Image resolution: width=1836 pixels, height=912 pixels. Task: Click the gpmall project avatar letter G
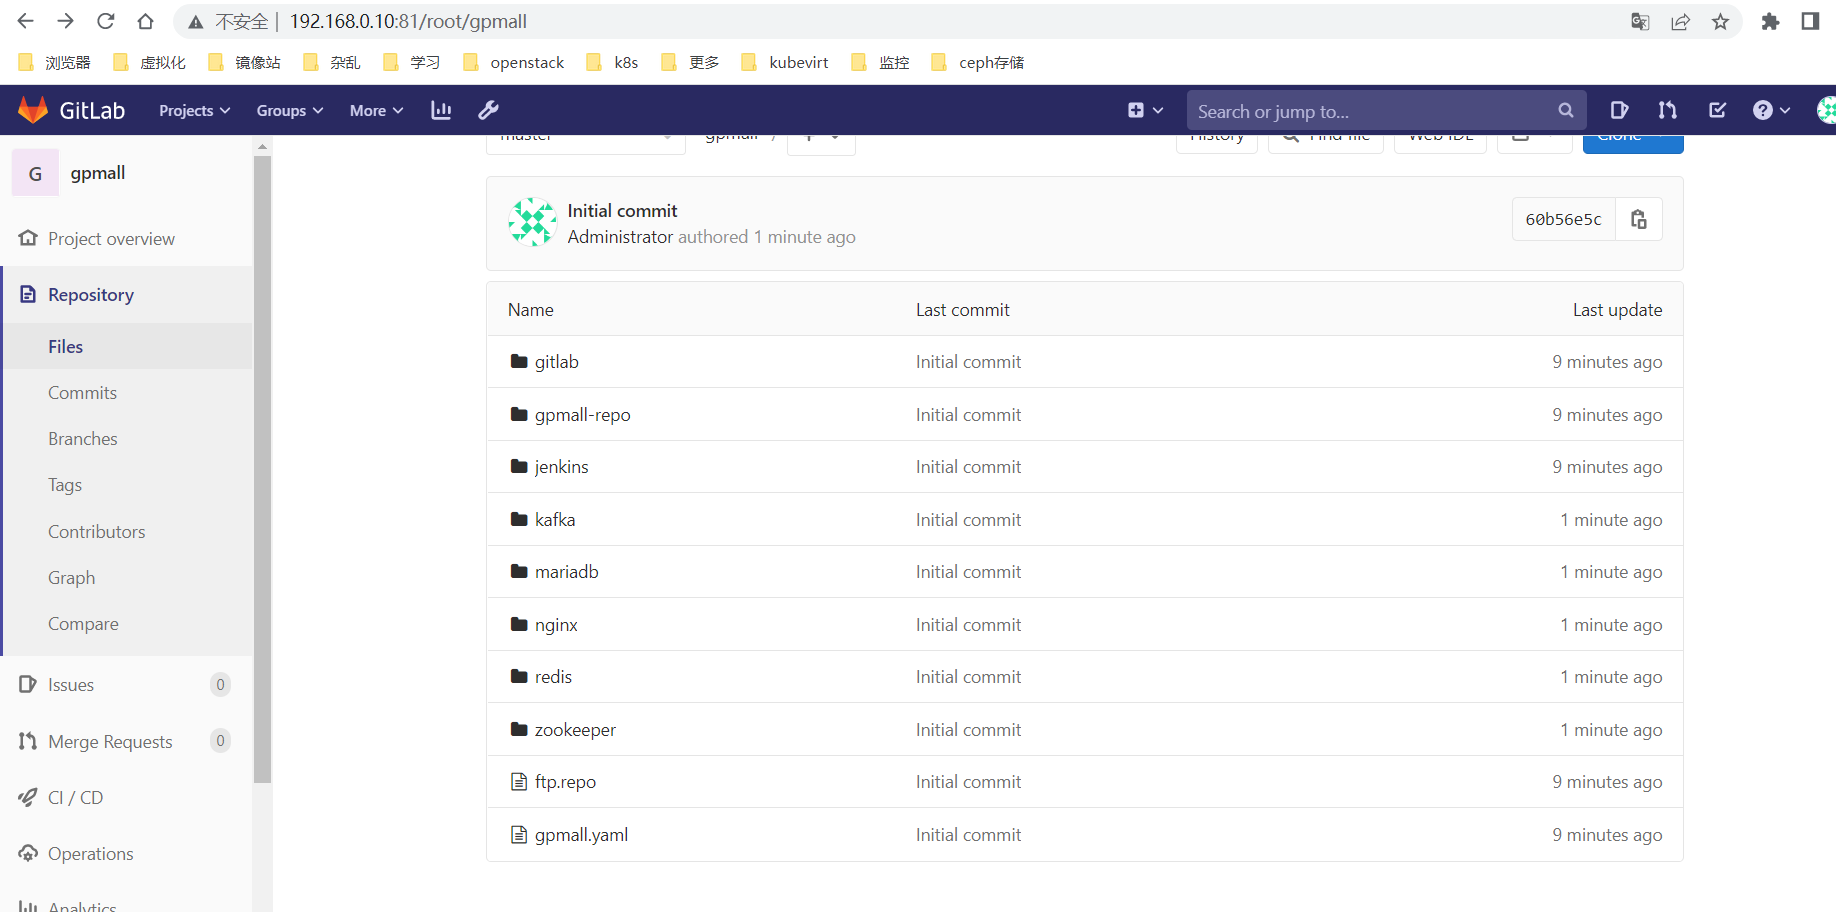35,173
